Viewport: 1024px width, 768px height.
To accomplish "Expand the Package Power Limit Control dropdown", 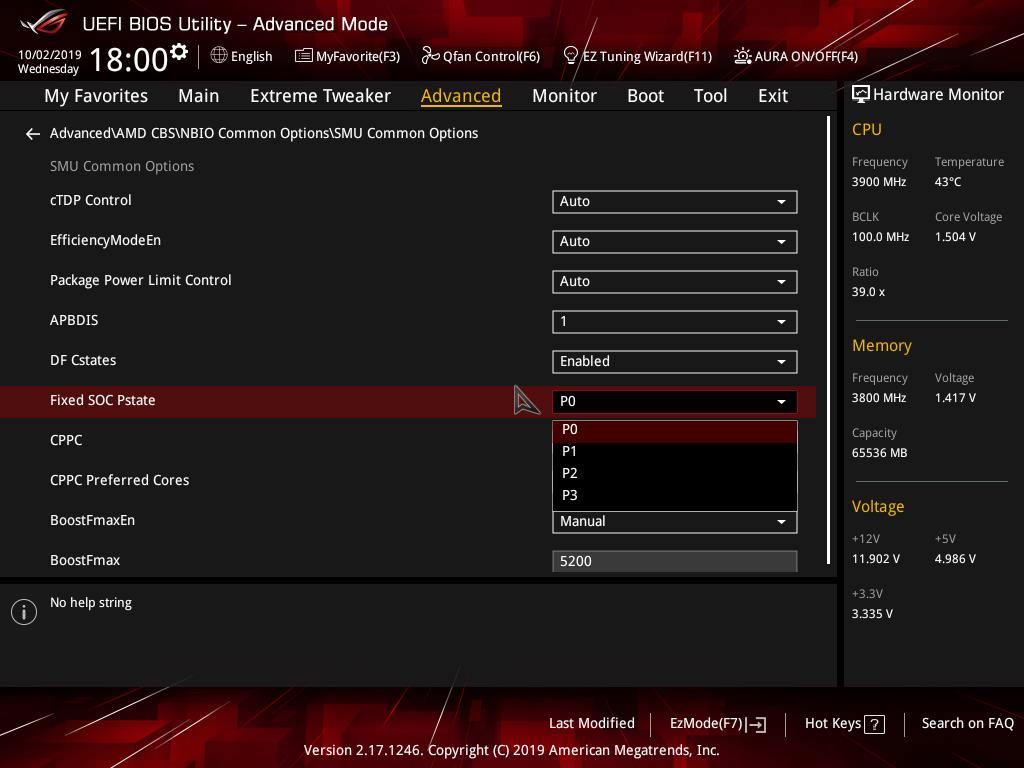I will 675,281.
